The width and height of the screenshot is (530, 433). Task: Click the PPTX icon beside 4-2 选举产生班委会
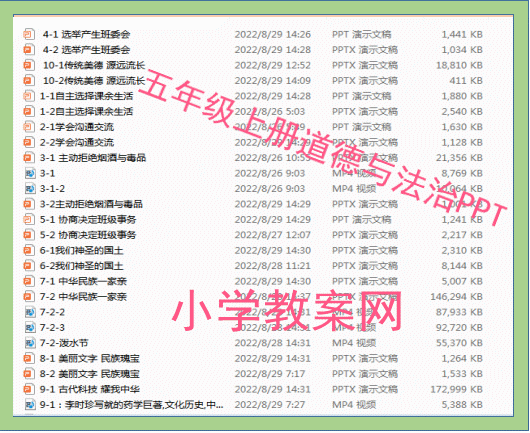coord(29,50)
